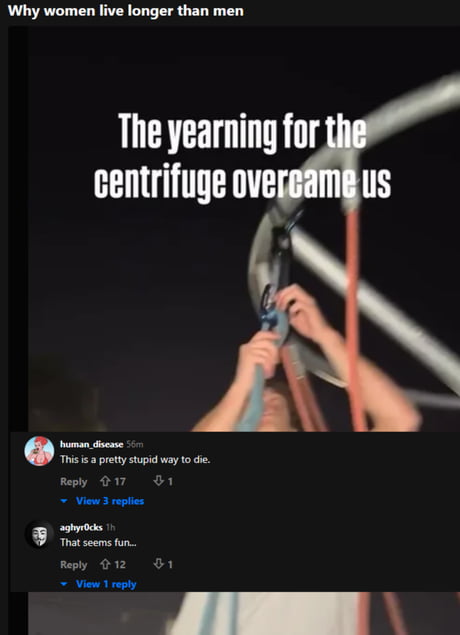Click the video preview below the comments
Image resolution: width=460 pixels, height=635 pixels.
point(244,614)
